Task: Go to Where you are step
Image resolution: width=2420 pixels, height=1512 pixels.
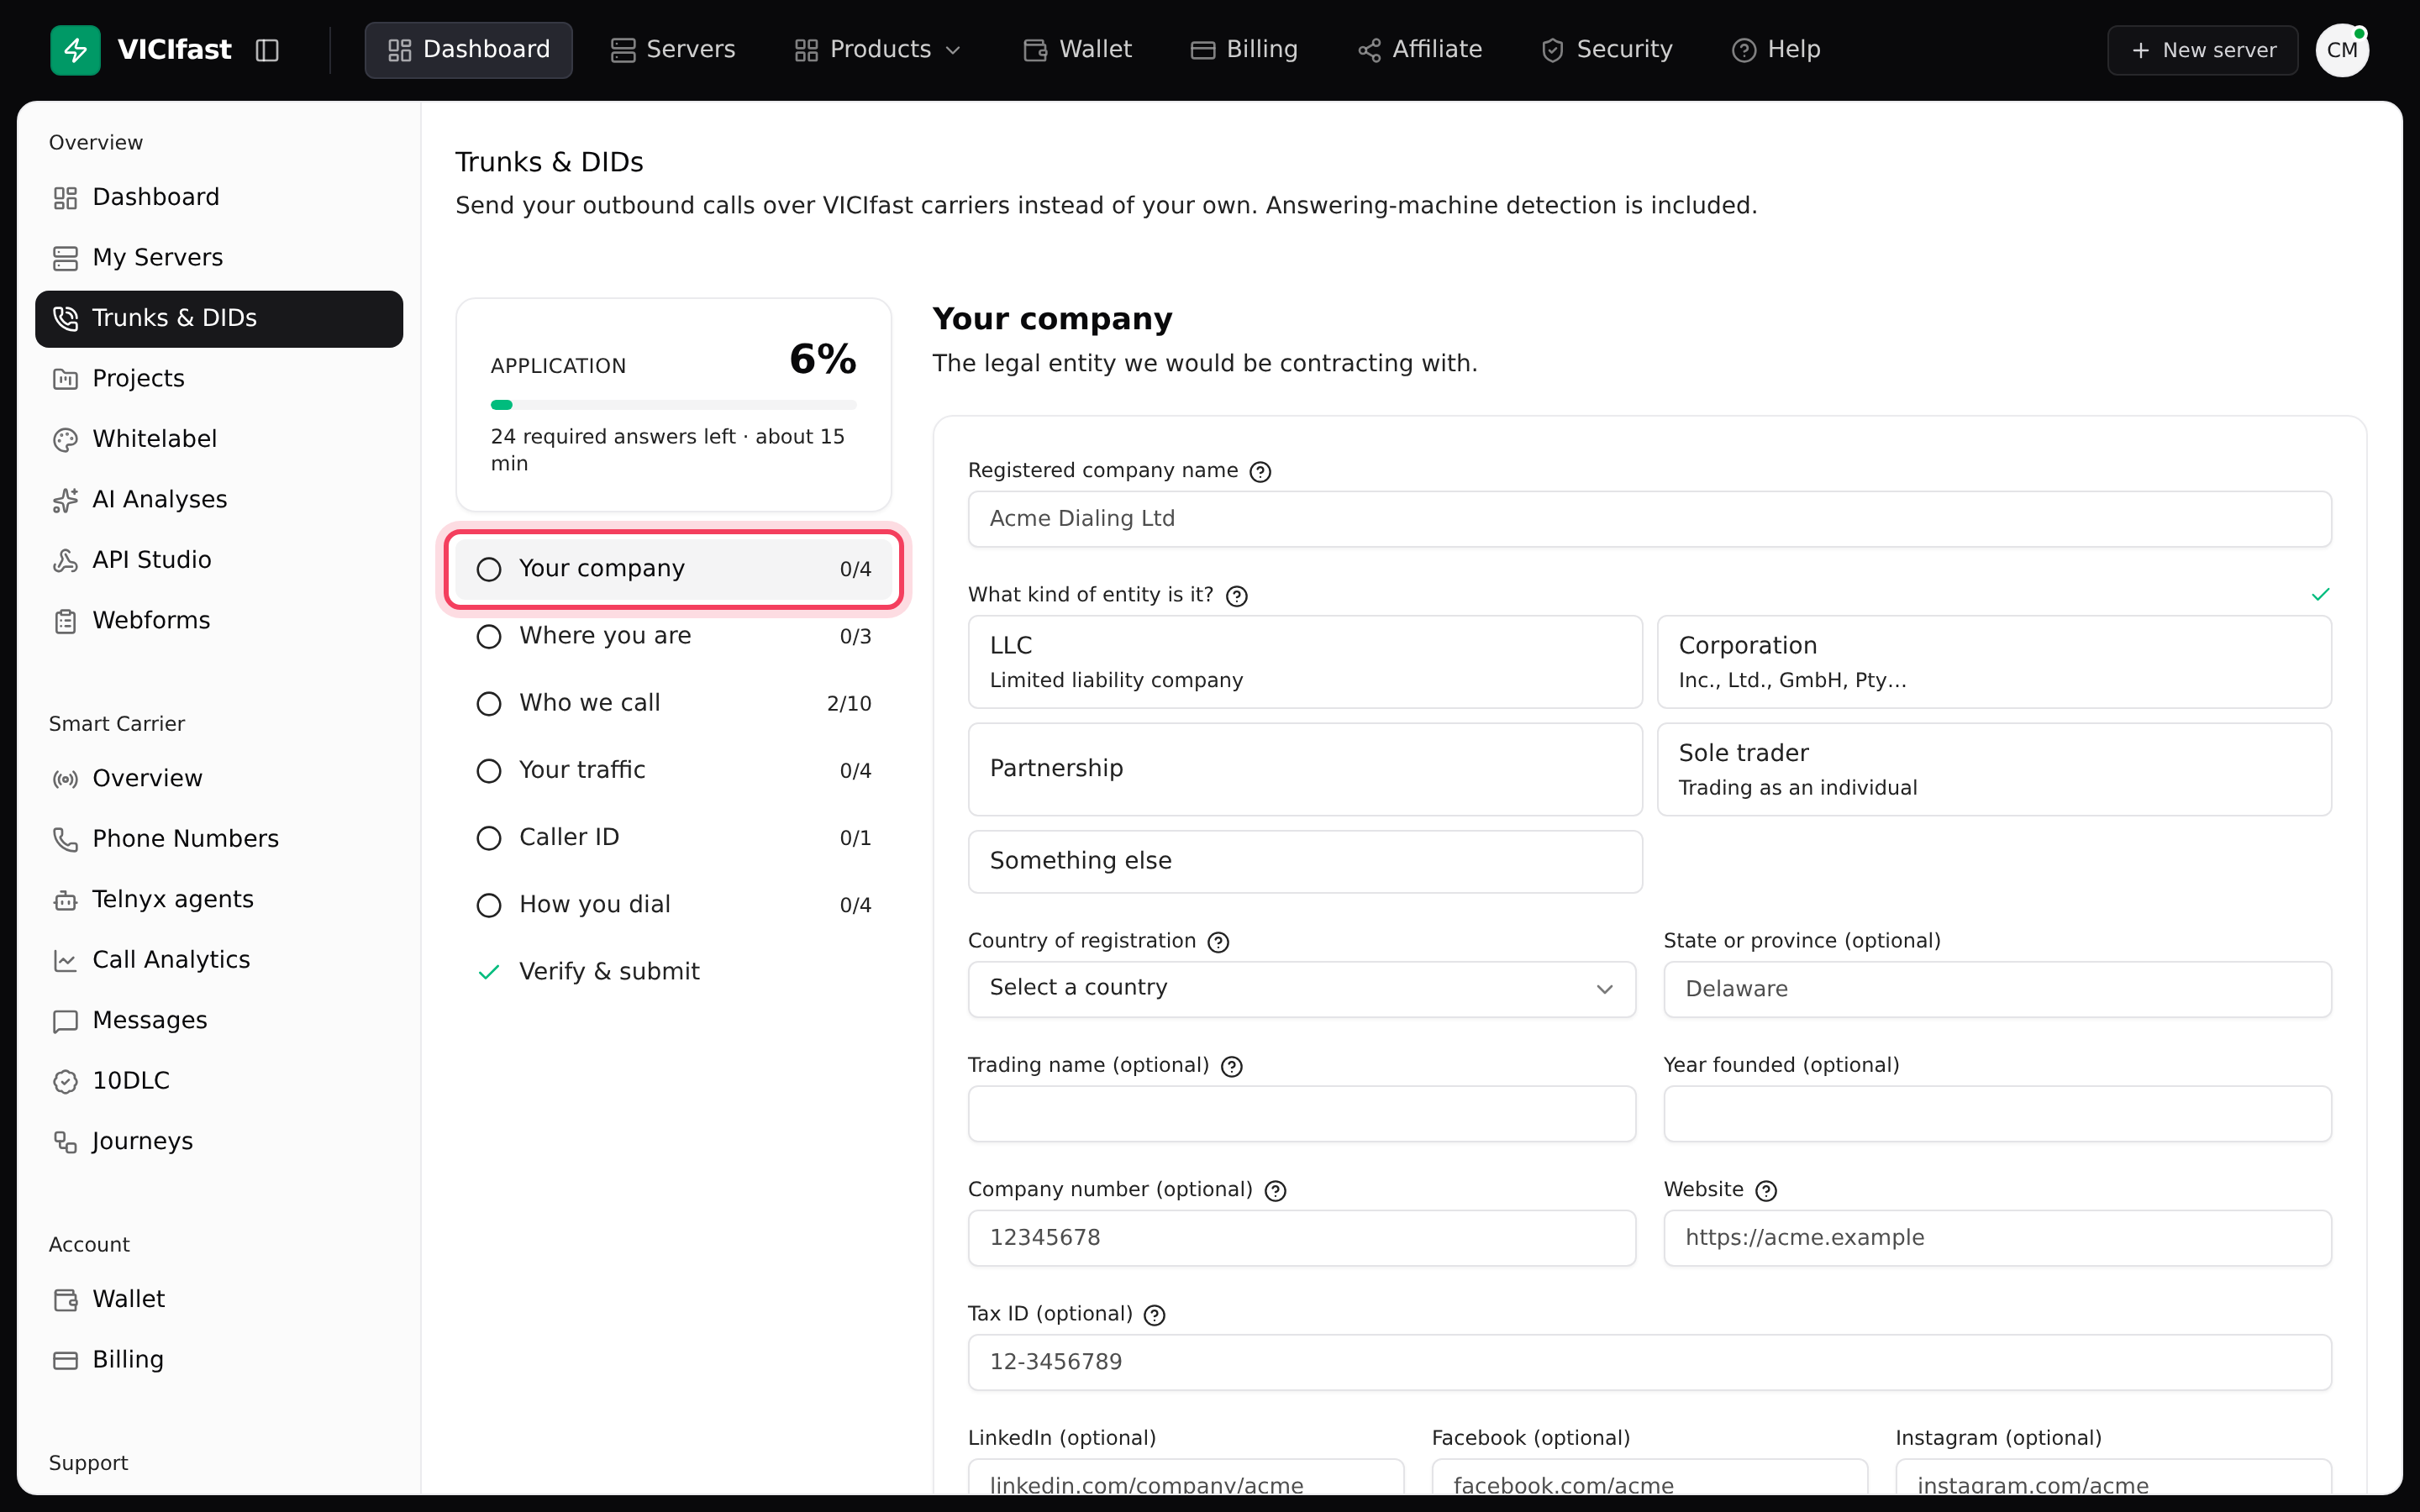Action: pos(673,636)
